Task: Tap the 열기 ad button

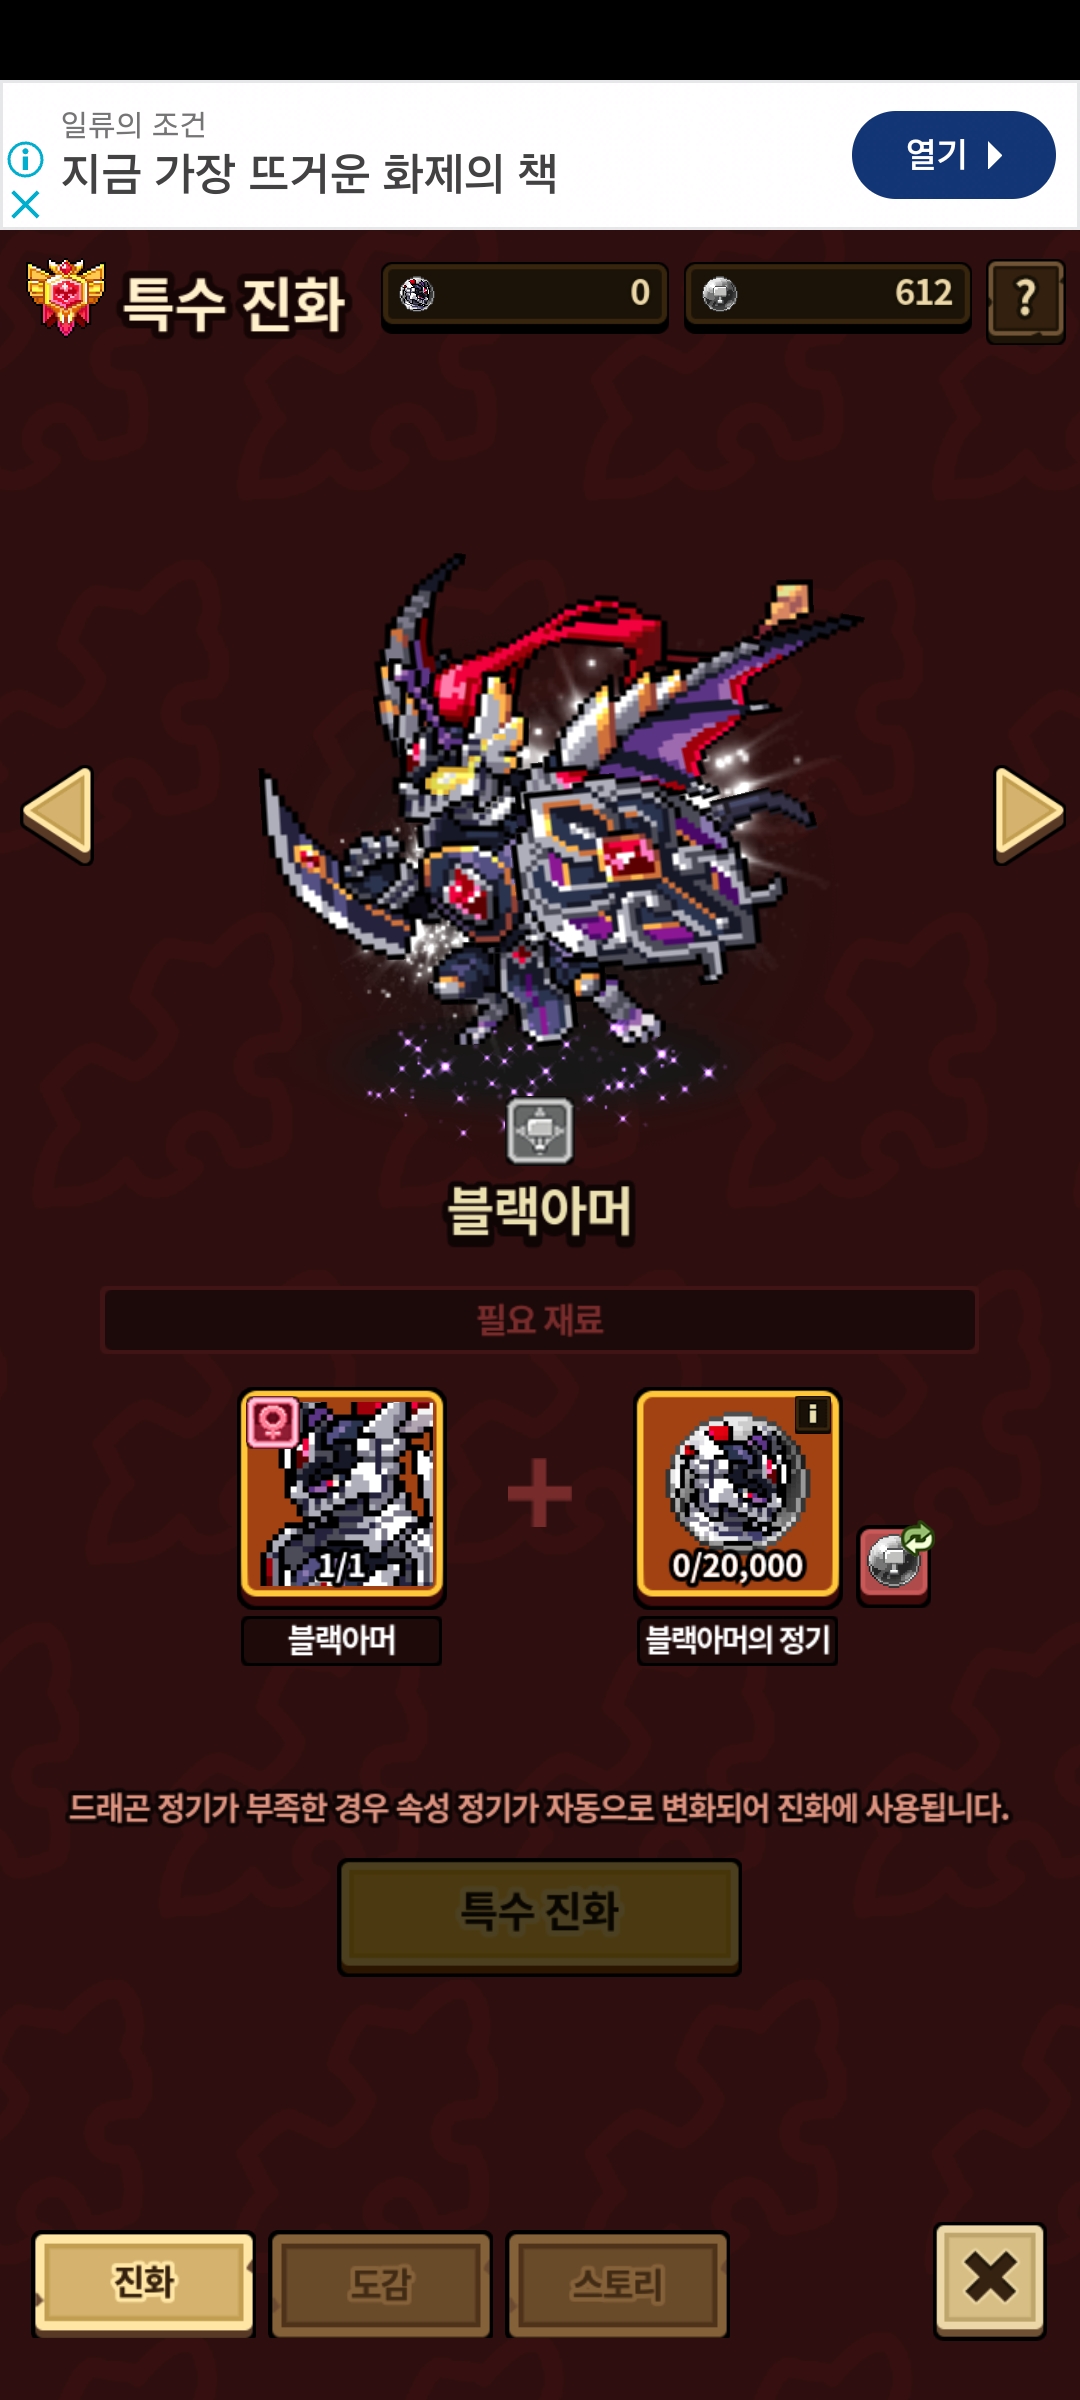Action: point(953,155)
